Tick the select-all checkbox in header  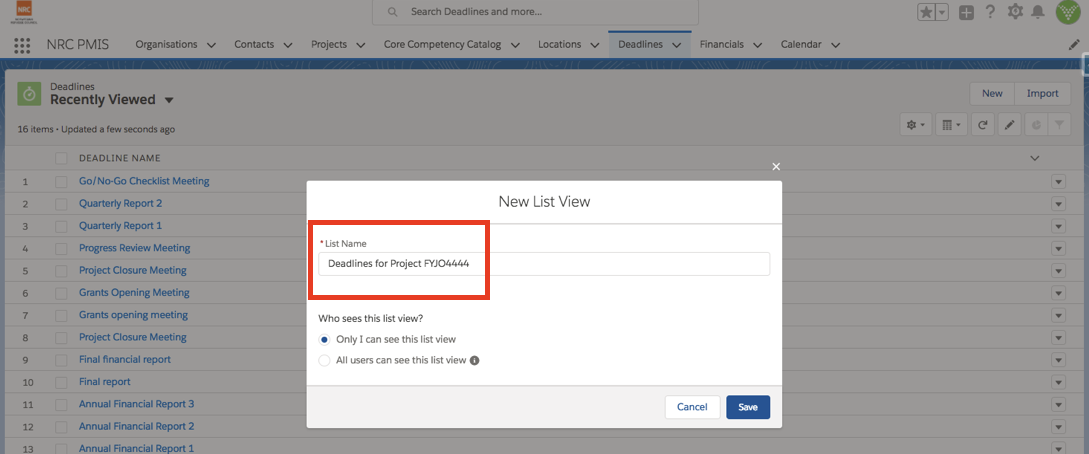(x=61, y=158)
